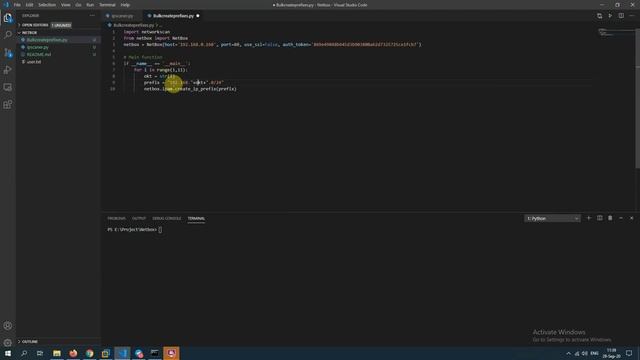Click the breadcrumb Bulkcreateprefixes.py above the editor
Image resolution: width=640 pixels, height=360 pixels.
click(134, 25)
